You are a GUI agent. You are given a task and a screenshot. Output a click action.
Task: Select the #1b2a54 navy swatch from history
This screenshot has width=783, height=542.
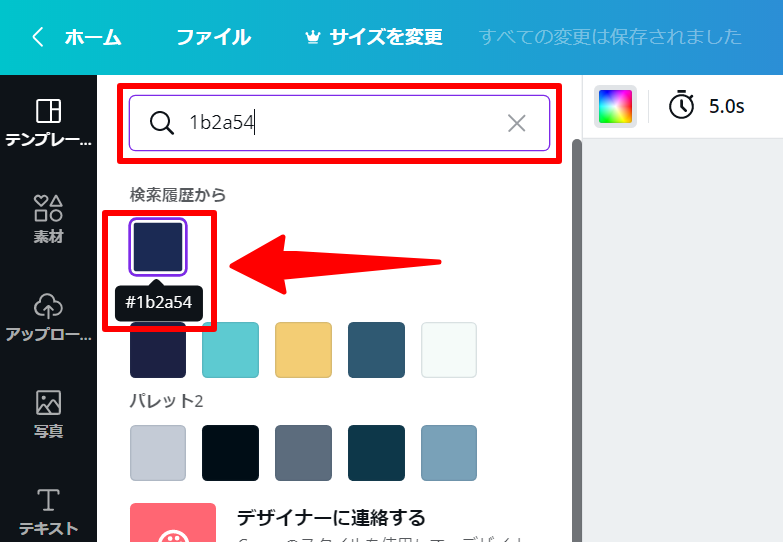[x=158, y=247]
